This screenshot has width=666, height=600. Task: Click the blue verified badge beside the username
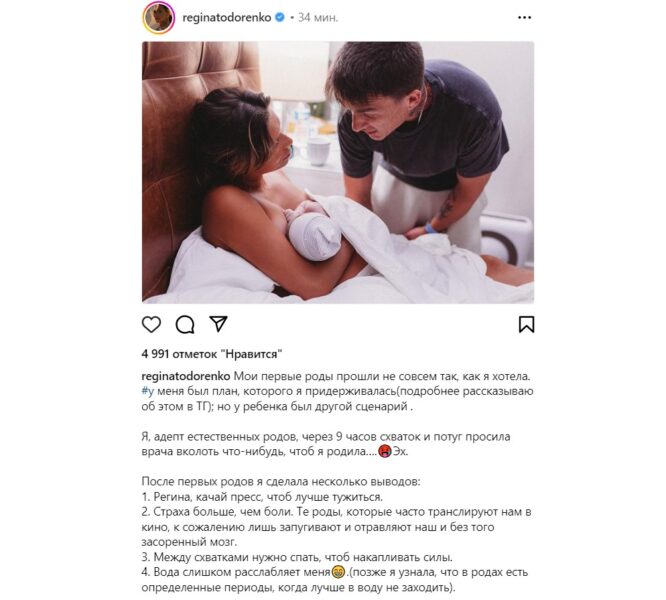tap(280, 17)
